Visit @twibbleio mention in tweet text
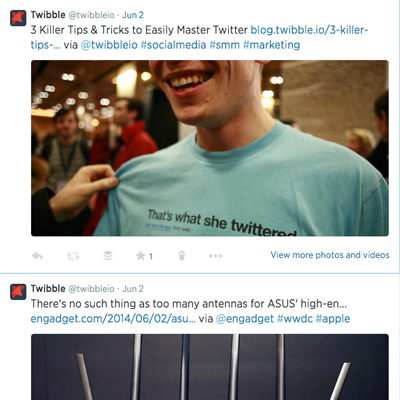This screenshot has height=400, width=400. (109, 45)
